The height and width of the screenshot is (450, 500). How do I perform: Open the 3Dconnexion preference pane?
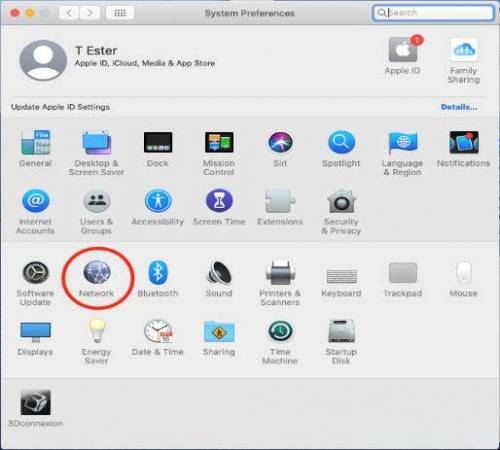pos(35,408)
